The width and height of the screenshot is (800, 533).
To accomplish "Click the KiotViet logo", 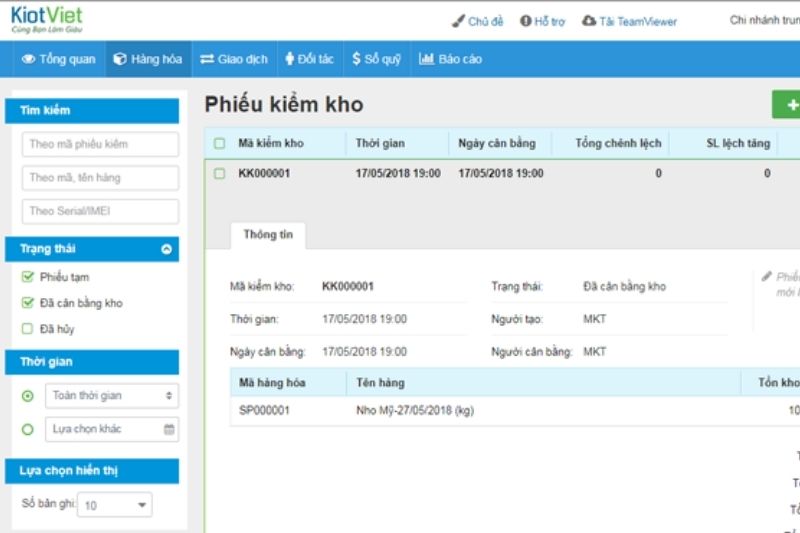I will pos(46,19).
